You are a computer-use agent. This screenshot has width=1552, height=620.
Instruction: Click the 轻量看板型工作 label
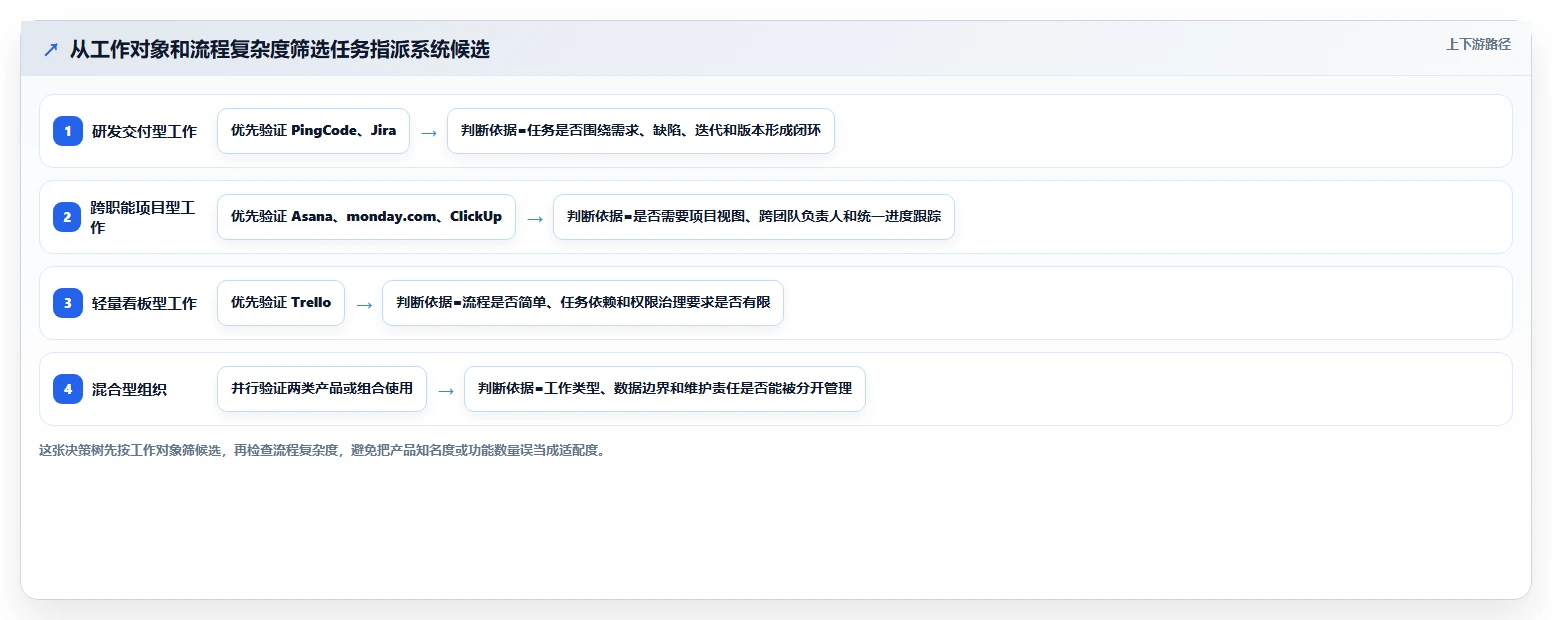coord(144,303)
